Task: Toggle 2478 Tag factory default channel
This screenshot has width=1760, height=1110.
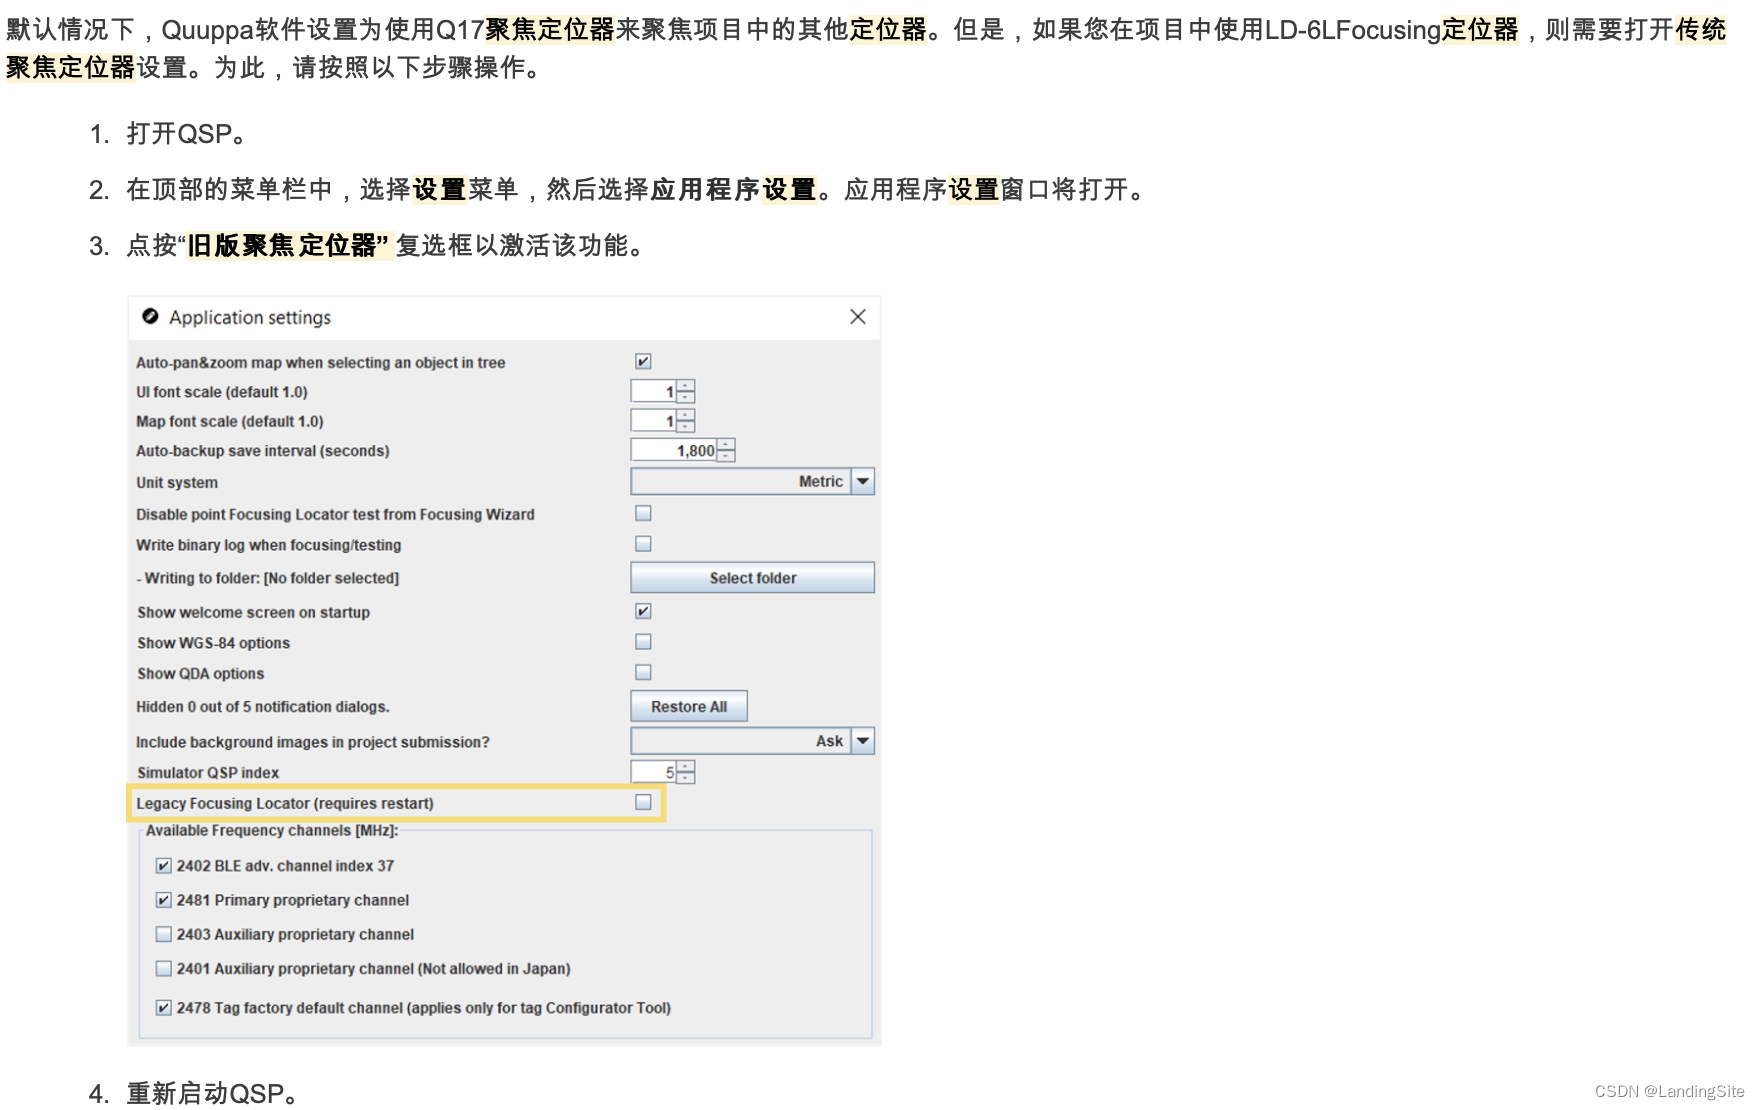Action: 164,1008
